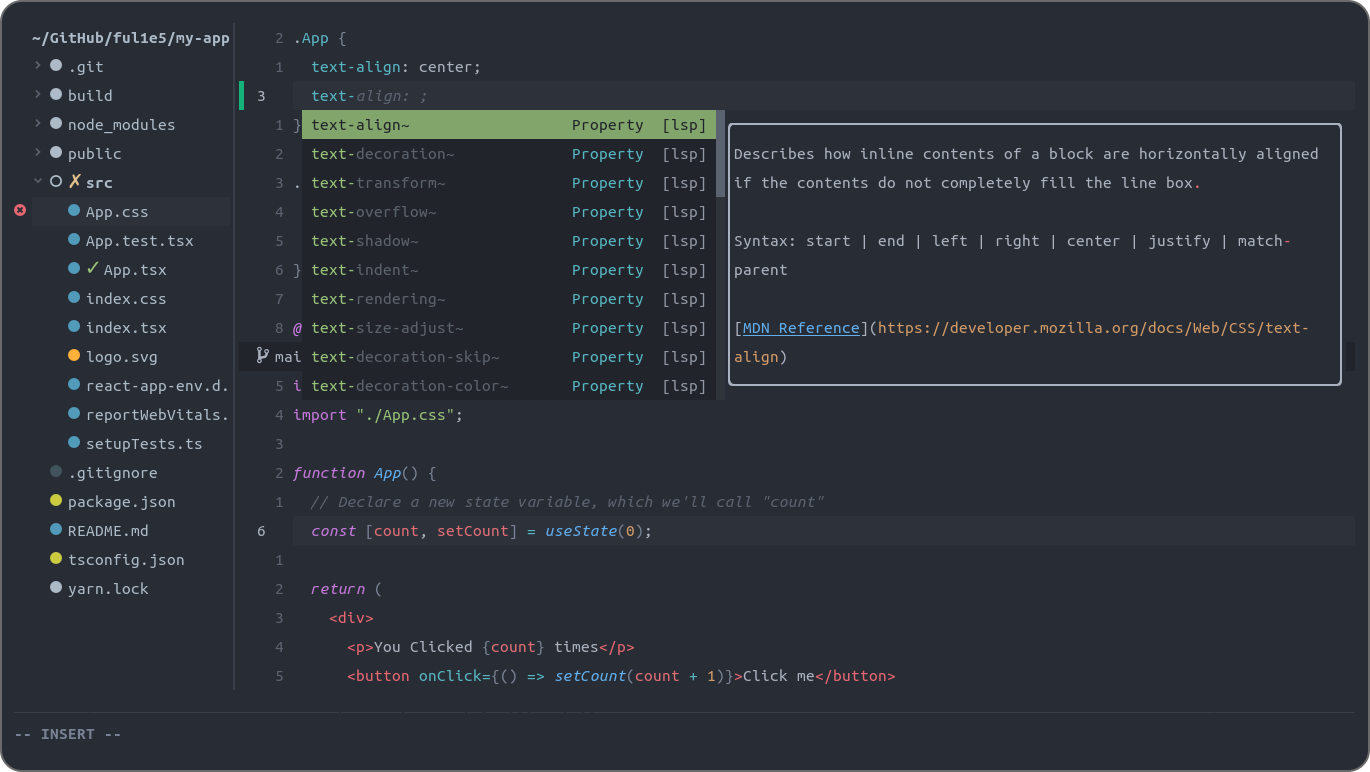Choose text-decoration-skip~ completion item
Viewport: 1370px width, 772px height.
pos(509,357)
